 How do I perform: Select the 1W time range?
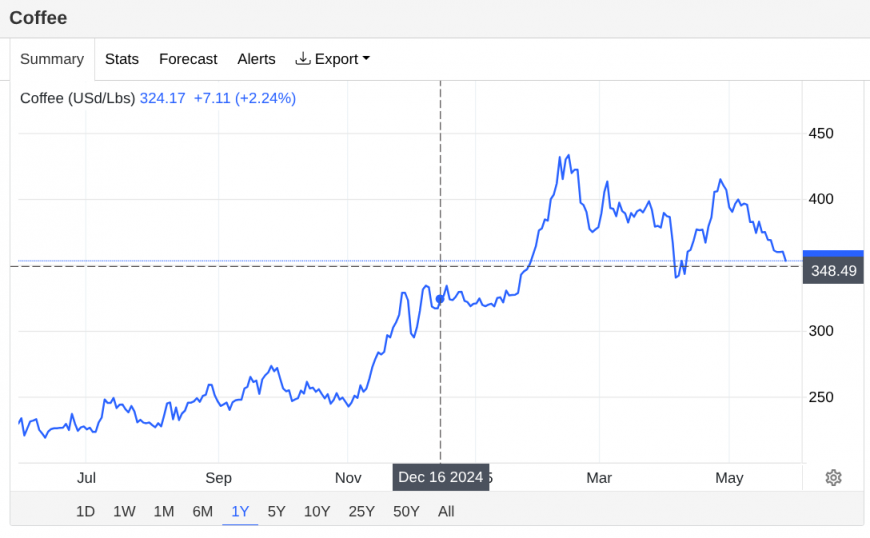(x=124, y=511)
